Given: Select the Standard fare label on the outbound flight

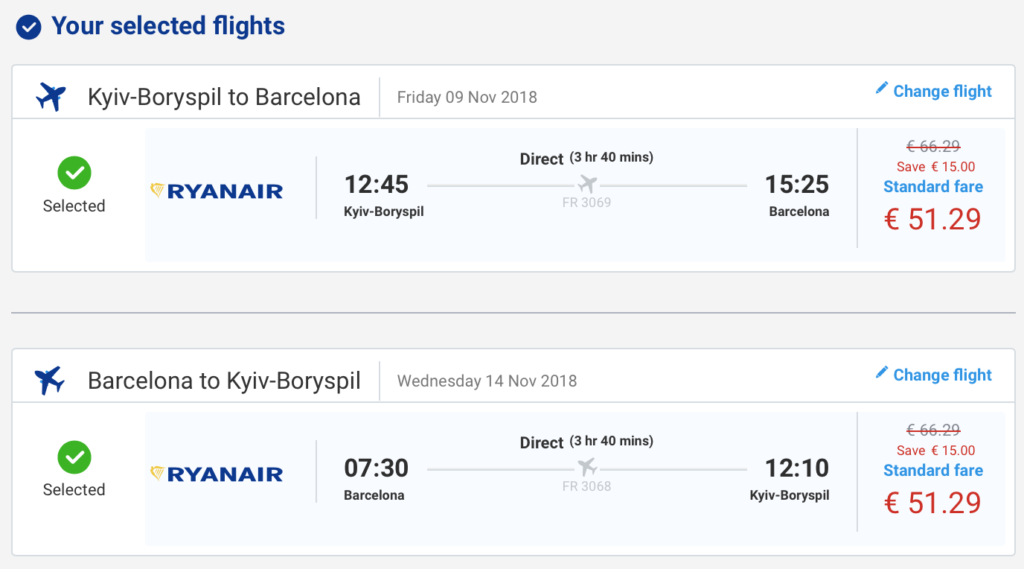Looking at the screenshot, I should tap(933, 187).
